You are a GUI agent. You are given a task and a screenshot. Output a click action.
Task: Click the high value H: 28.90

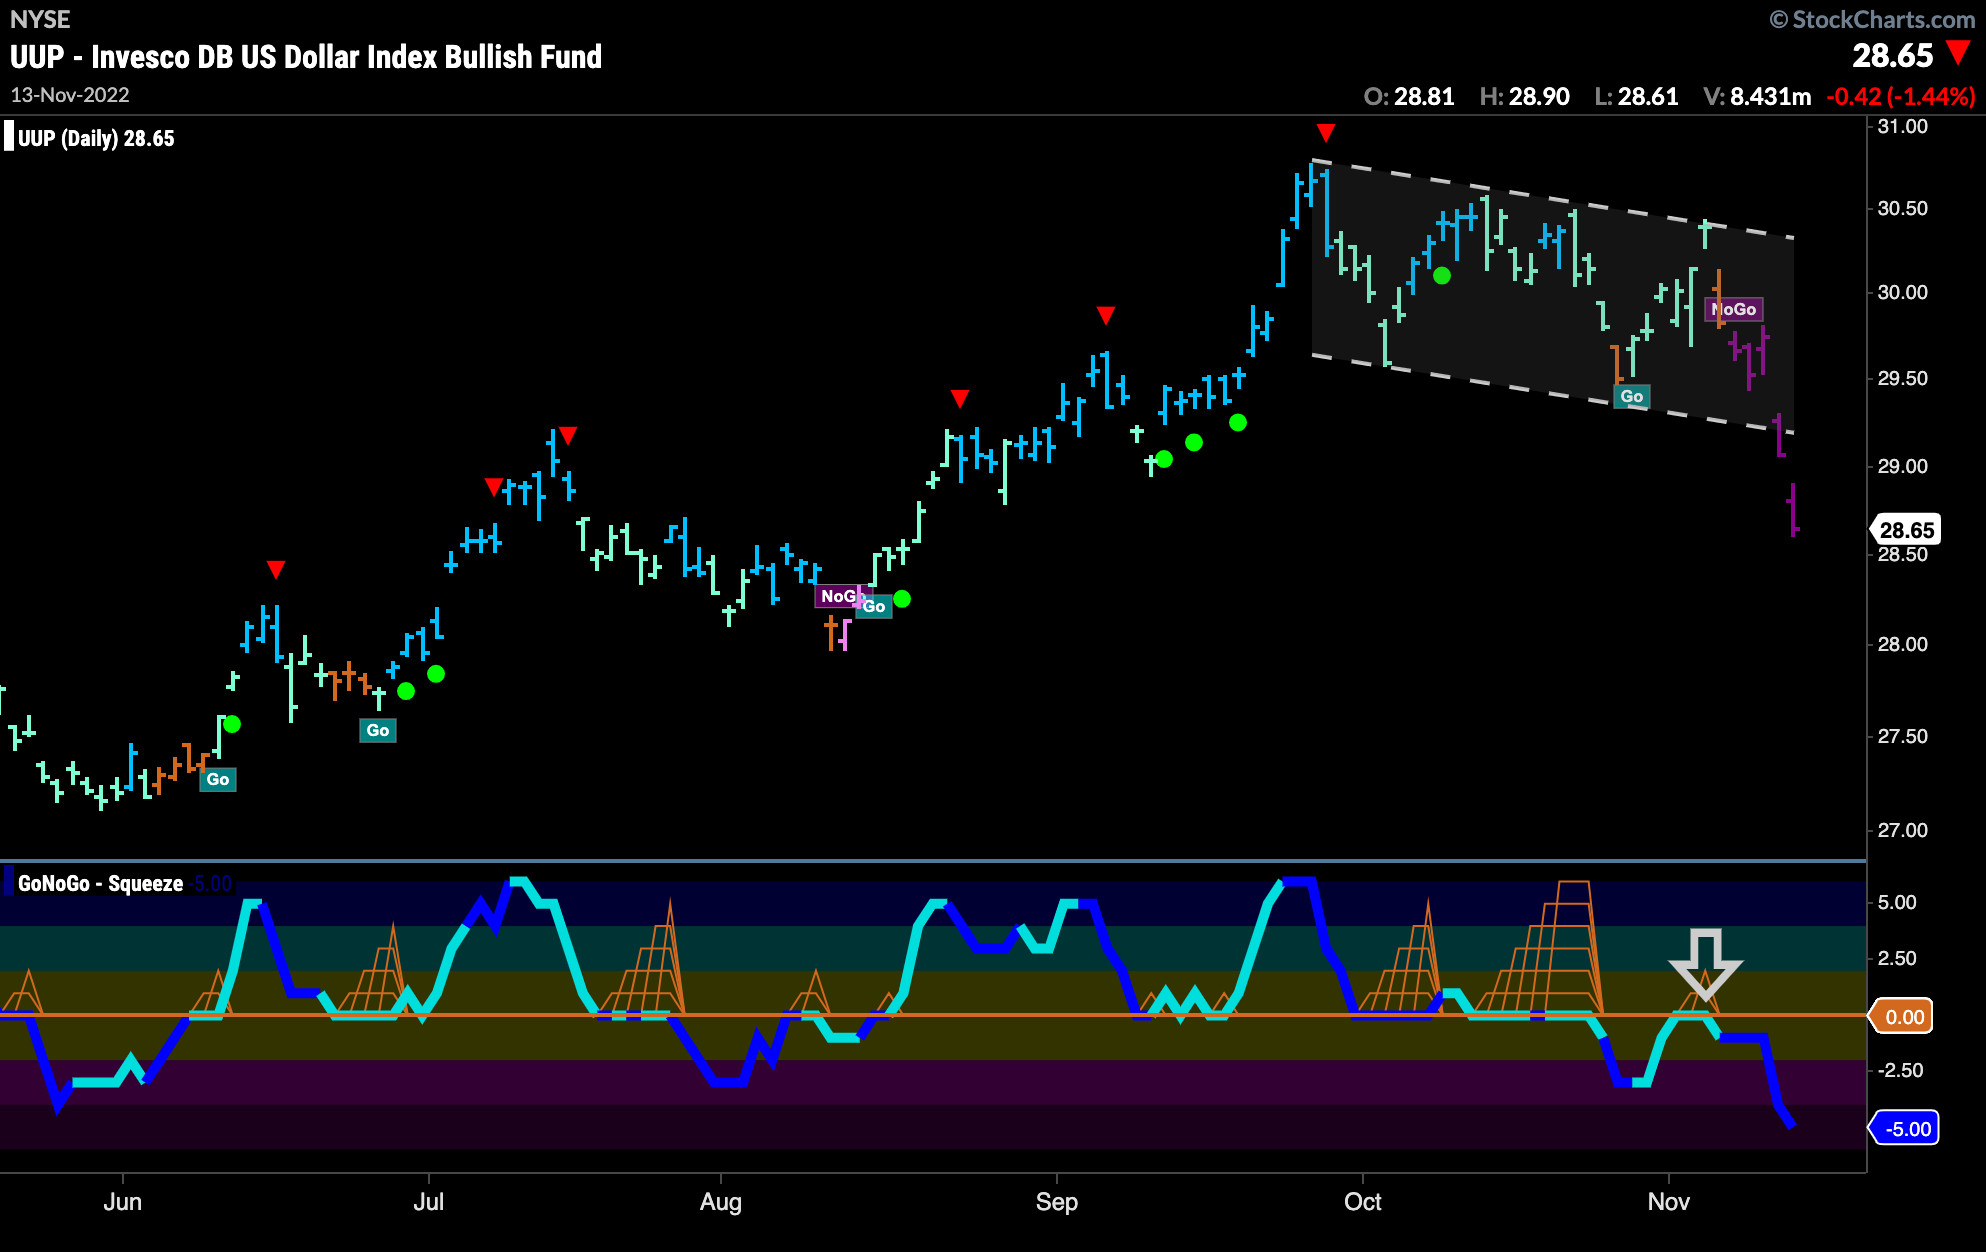coord(1525,96)
